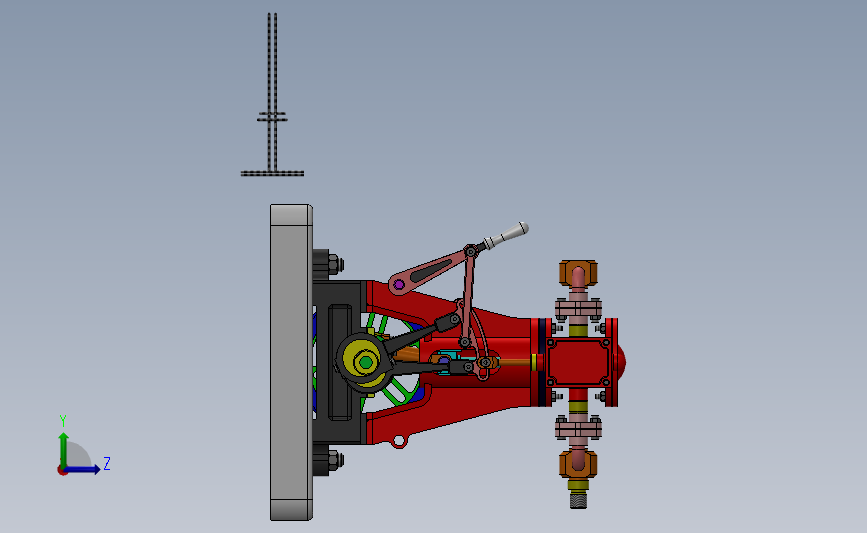Select the green hex nut at the crank center
This screenshot has width=867, height=533.
[x=365, y=363]
